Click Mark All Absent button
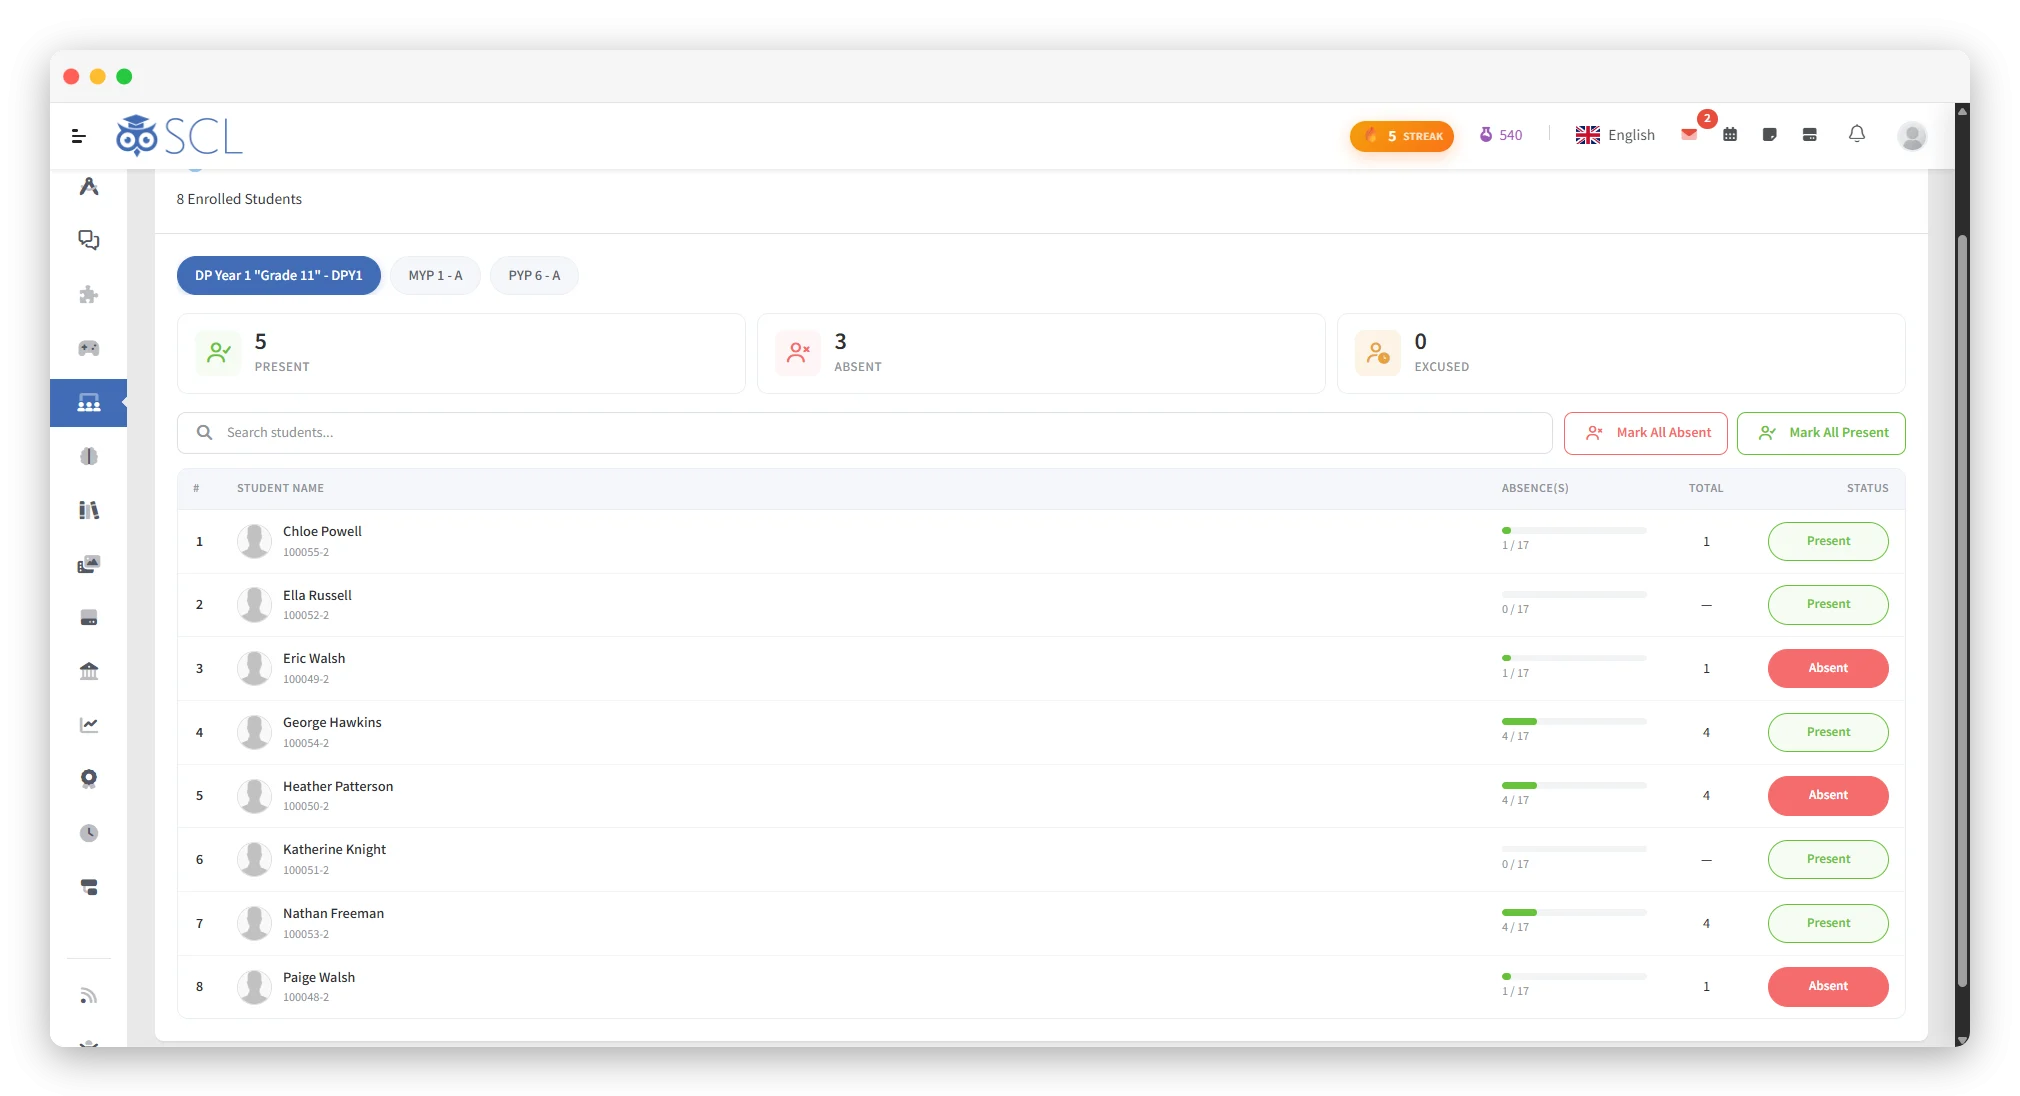The width and height of the screenshot is (2020, 1096). [1646, 433]
